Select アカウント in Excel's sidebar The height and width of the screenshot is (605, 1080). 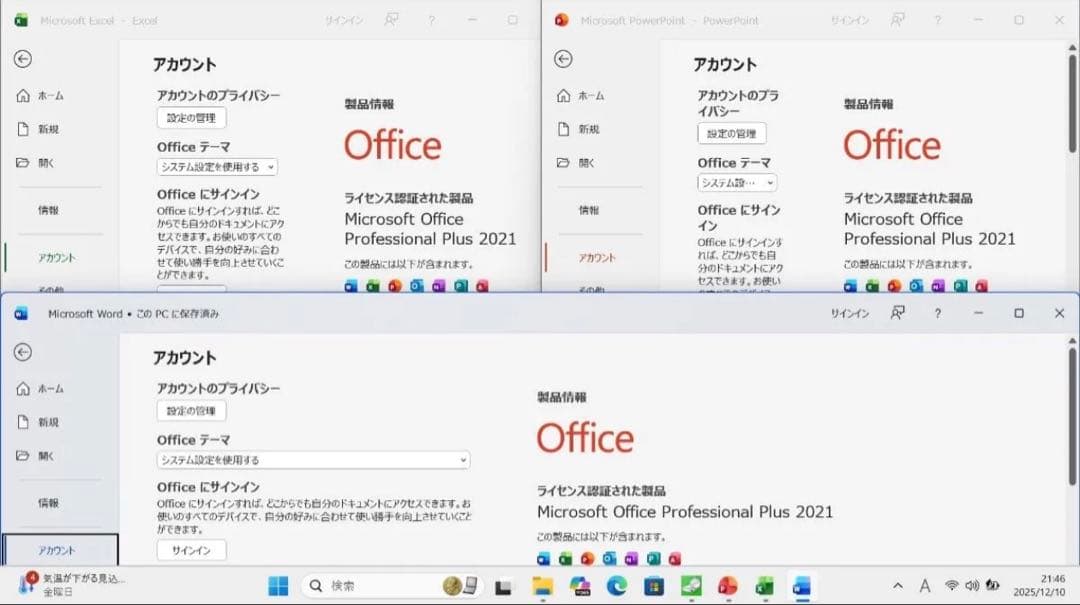(x=53, y=257)
